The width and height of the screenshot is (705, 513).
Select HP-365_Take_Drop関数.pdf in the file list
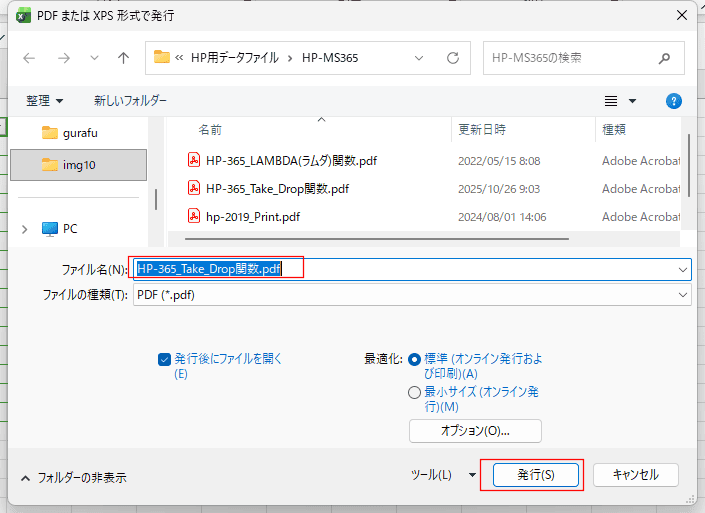pos(276,188)
